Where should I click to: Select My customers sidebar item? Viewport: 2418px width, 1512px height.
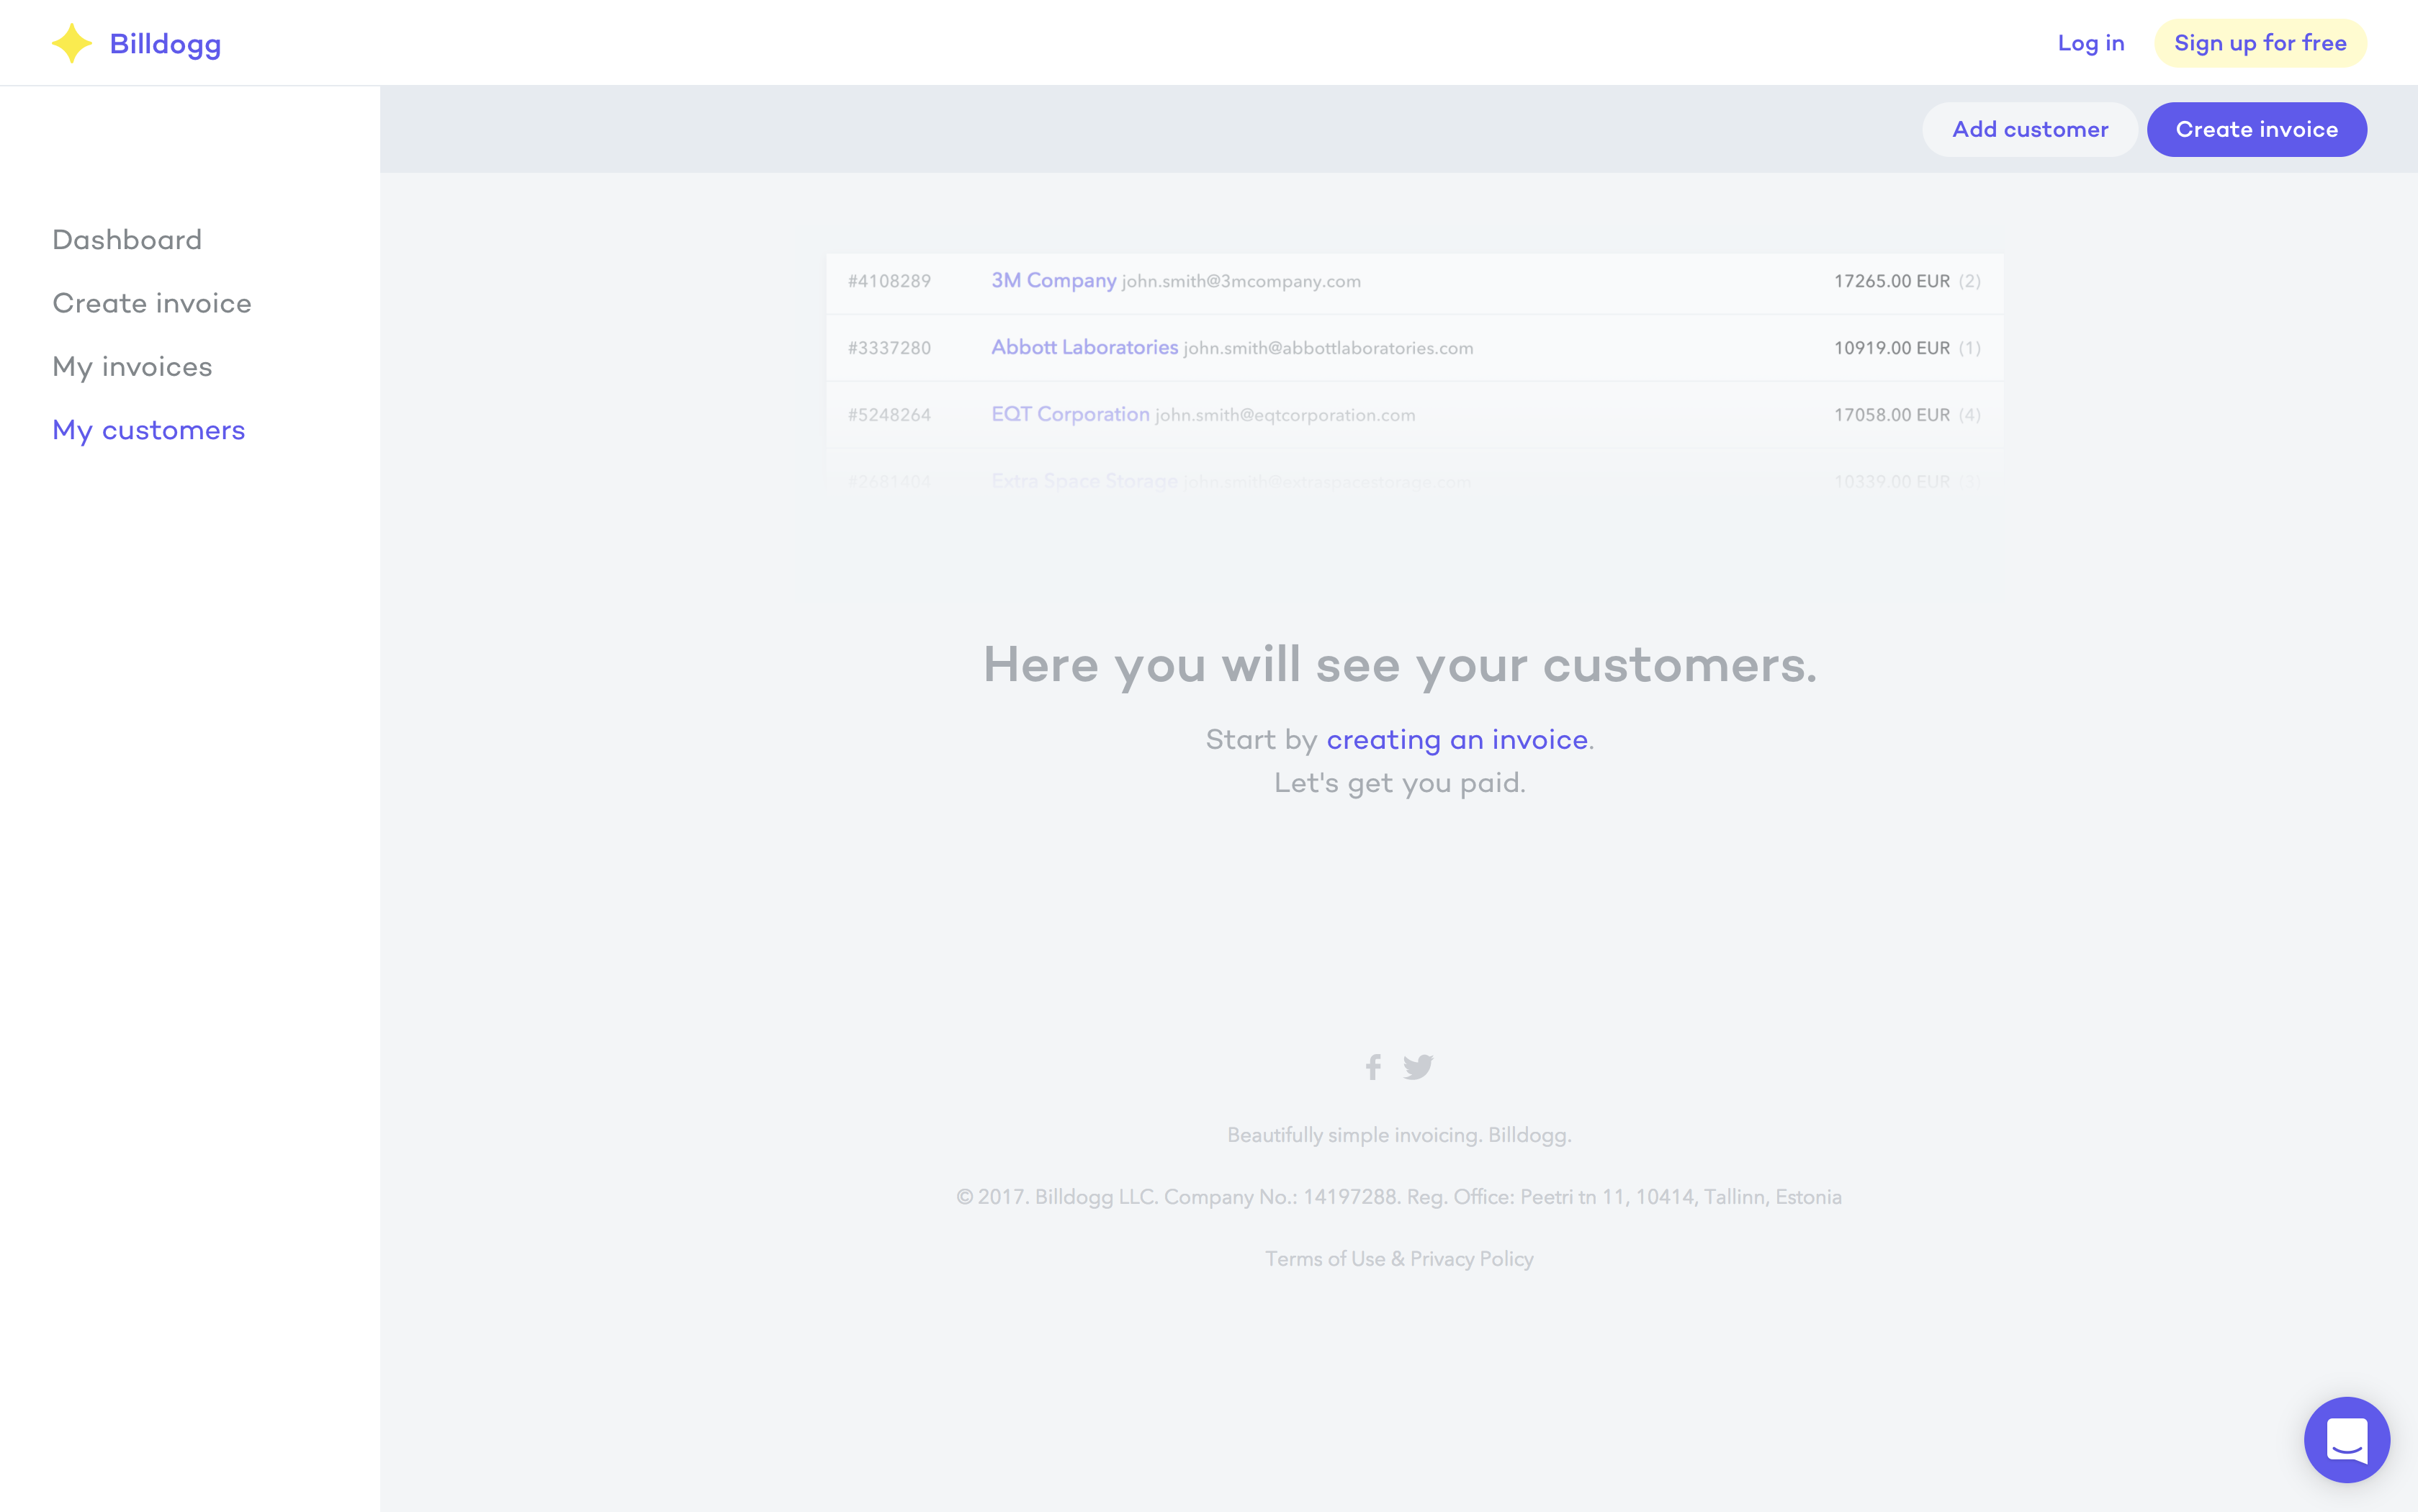(x=149, y=430)
